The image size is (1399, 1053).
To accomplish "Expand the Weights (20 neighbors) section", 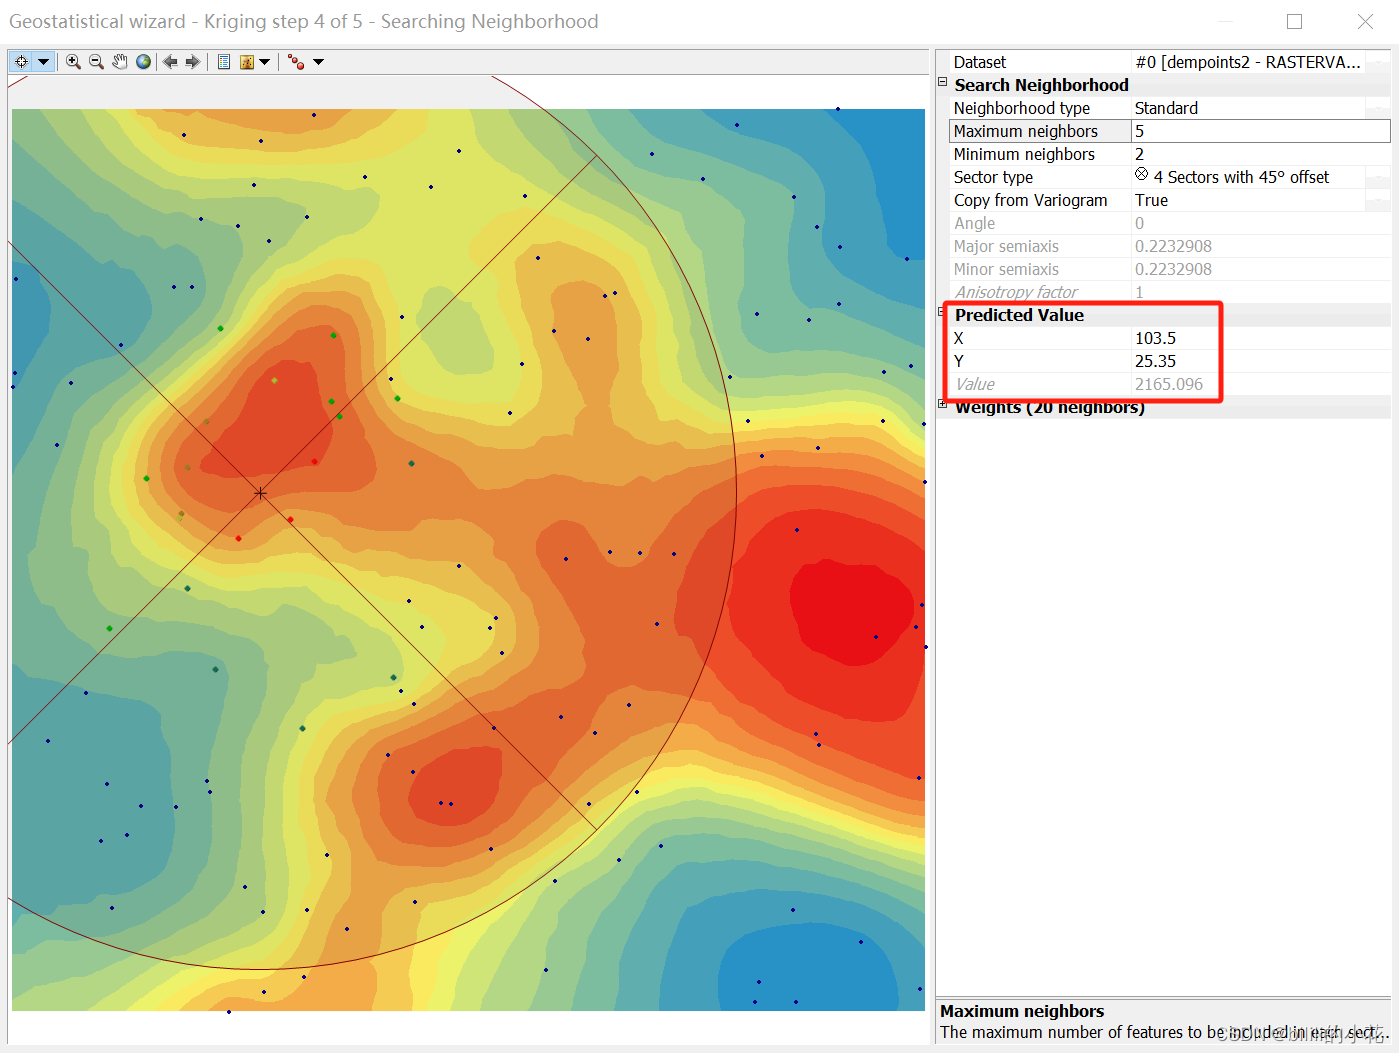I will click(942, 404).
